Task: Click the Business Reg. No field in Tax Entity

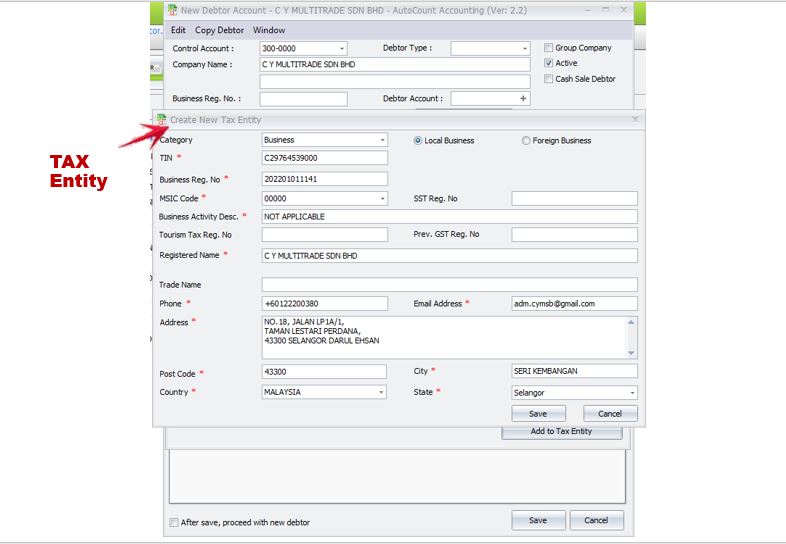Action: [x=325, y=179]
